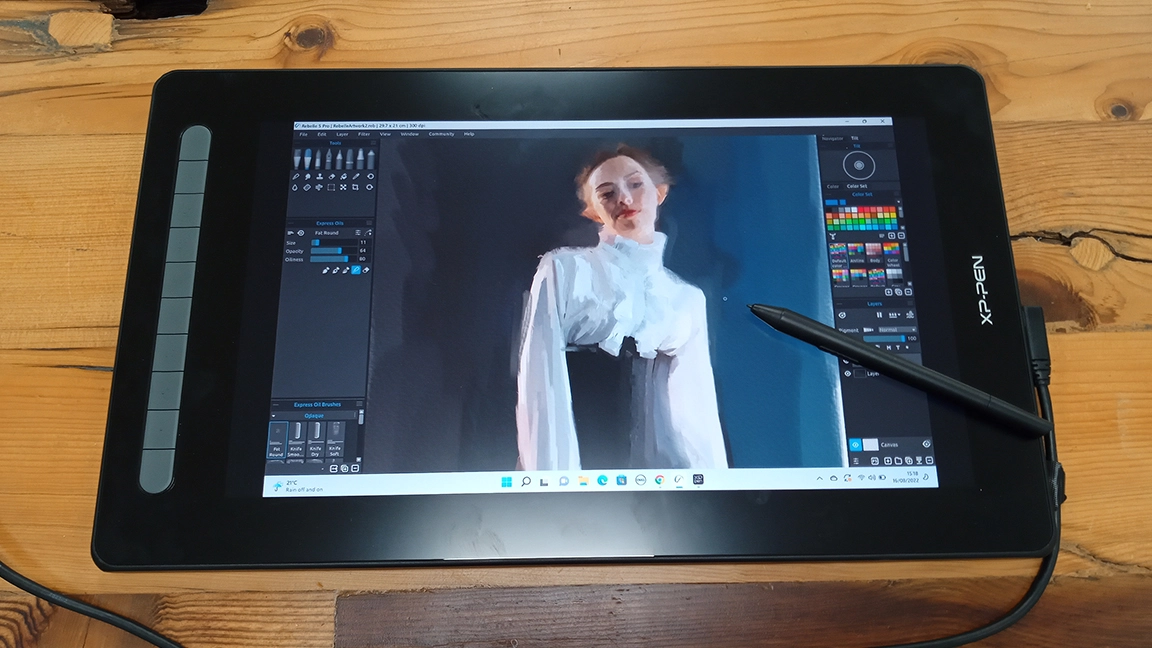
Task: Open Express Oil Brushes panel menu button
Action: (359, 403)
